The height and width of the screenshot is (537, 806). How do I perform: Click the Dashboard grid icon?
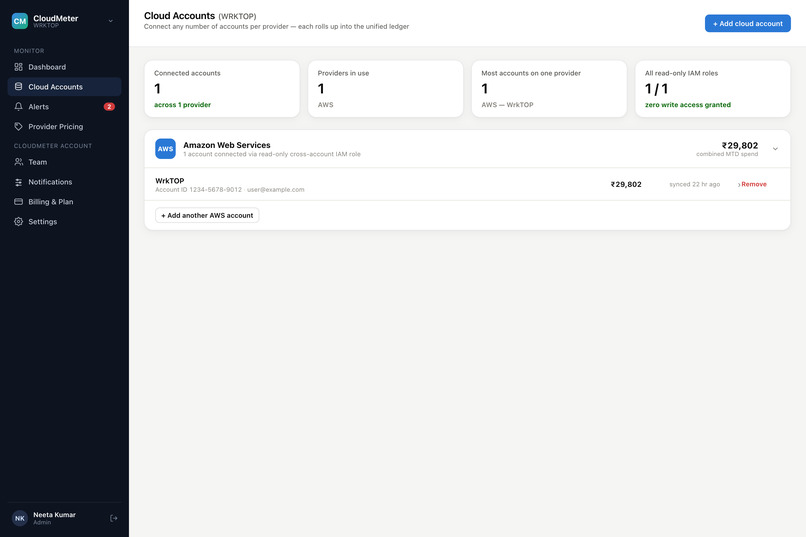click(19, 67)
